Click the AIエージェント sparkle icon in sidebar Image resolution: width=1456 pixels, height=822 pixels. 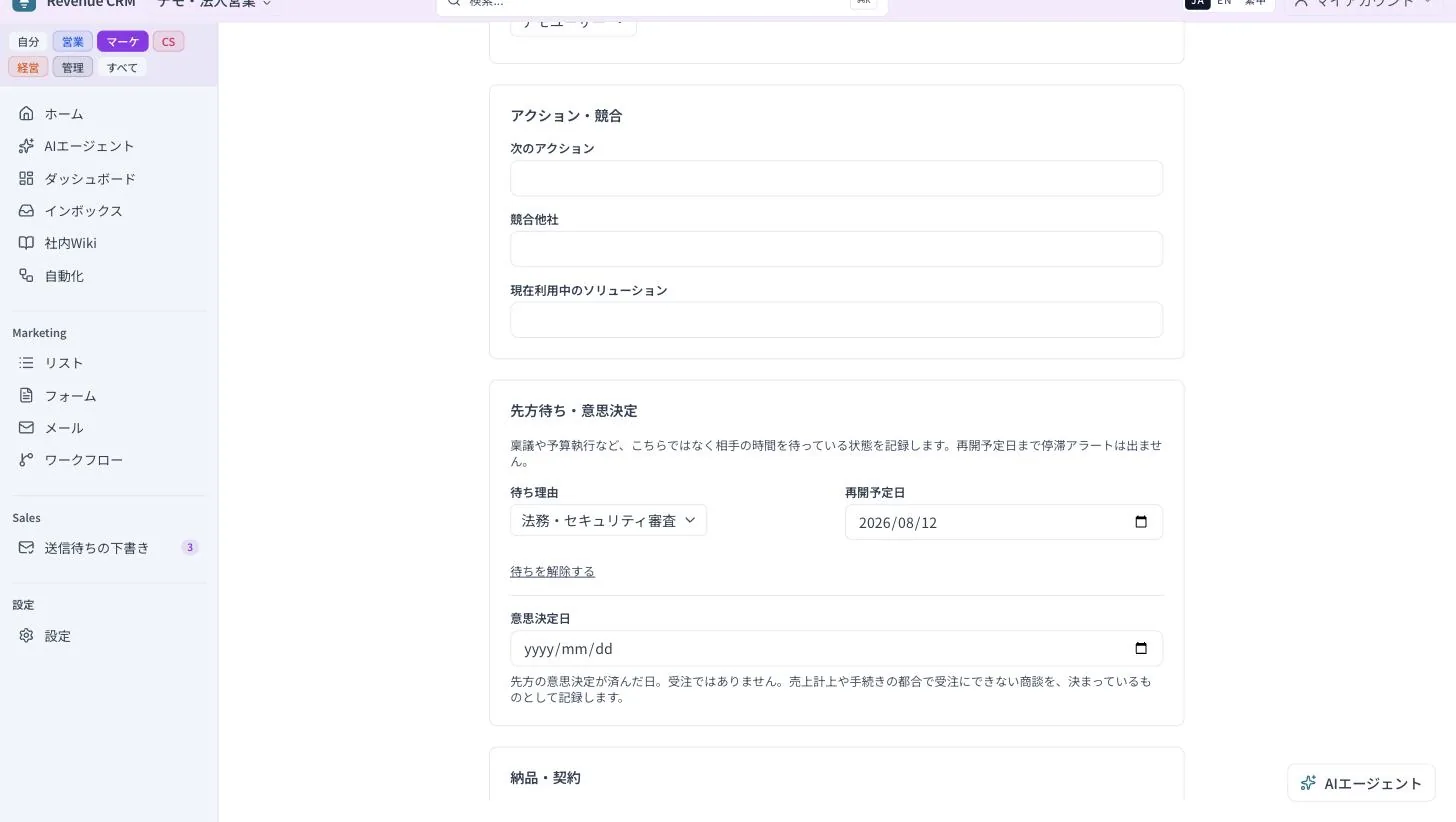coord(26,146)
